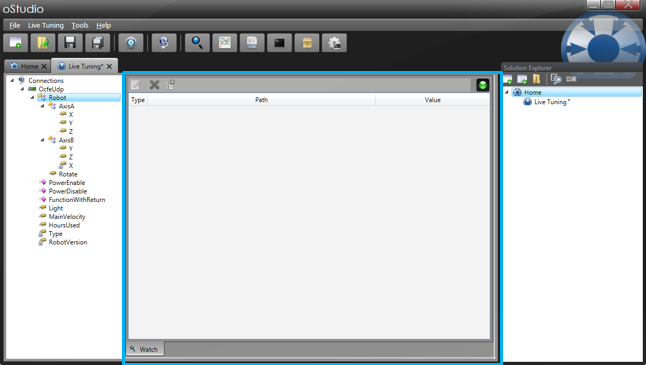Collapse the AxisB tree node
The width and height of the screenshot is (646, 365).
tap(42, 140)
